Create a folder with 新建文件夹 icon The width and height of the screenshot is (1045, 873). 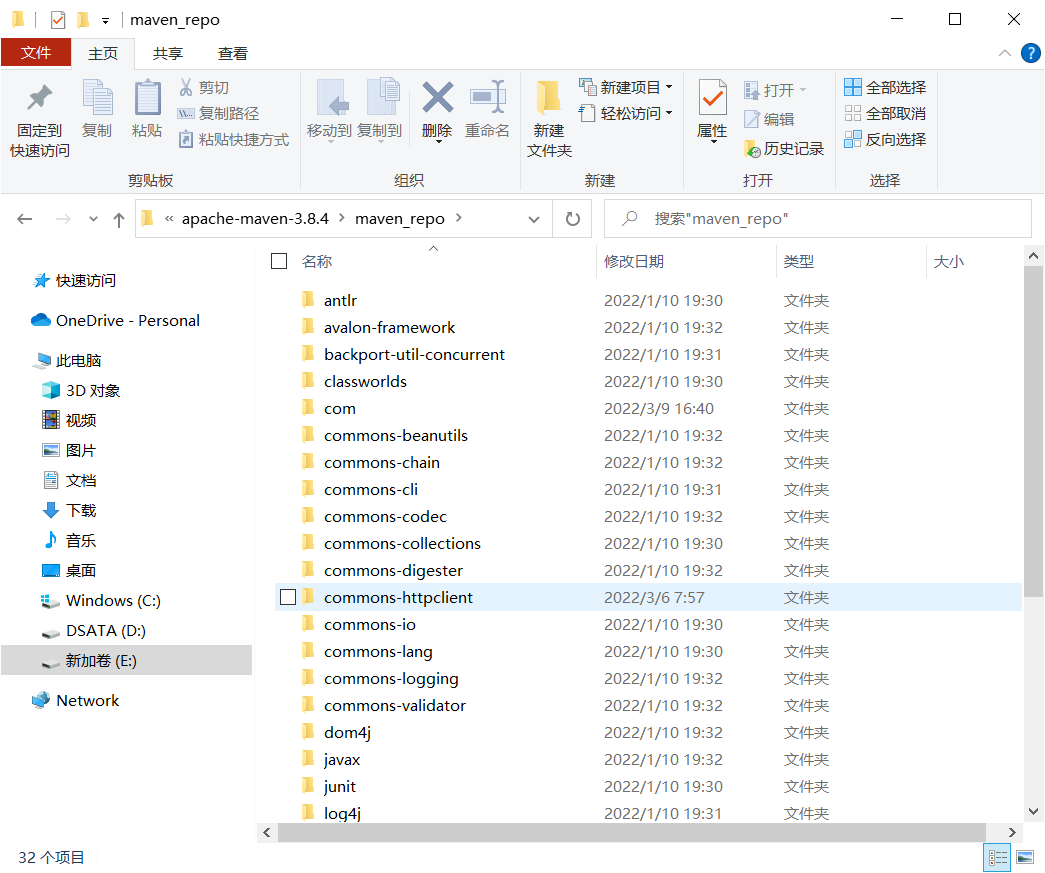pos(549,113)
